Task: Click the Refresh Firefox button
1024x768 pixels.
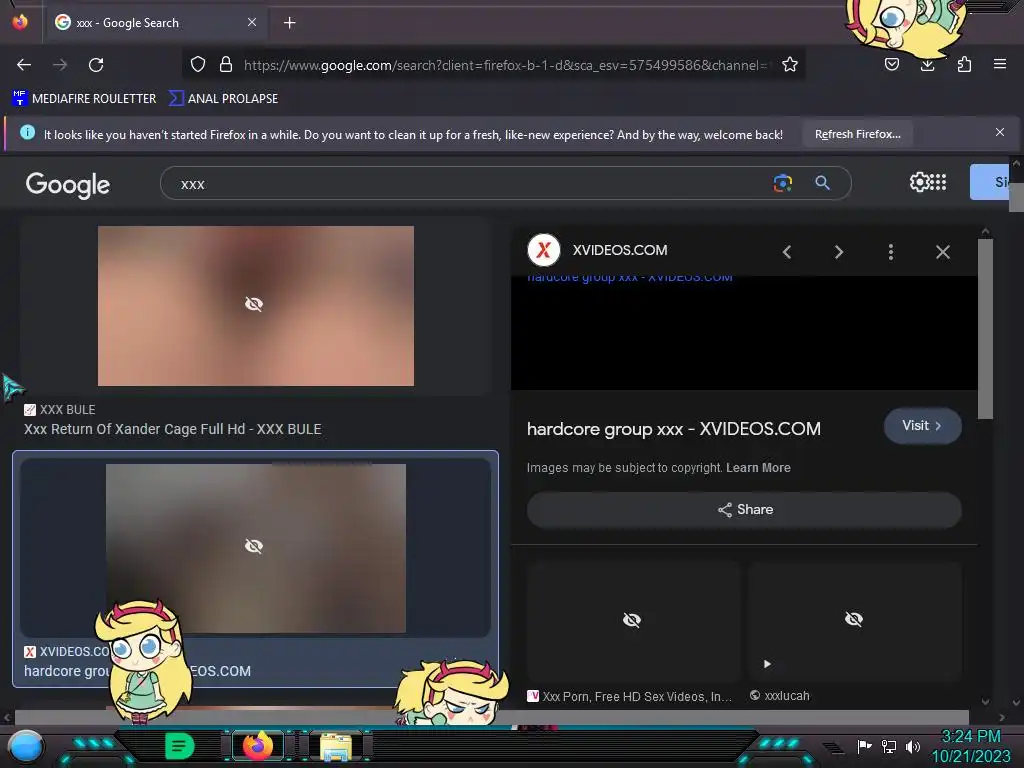Action: pyautogui.click(x=857, y=134)
